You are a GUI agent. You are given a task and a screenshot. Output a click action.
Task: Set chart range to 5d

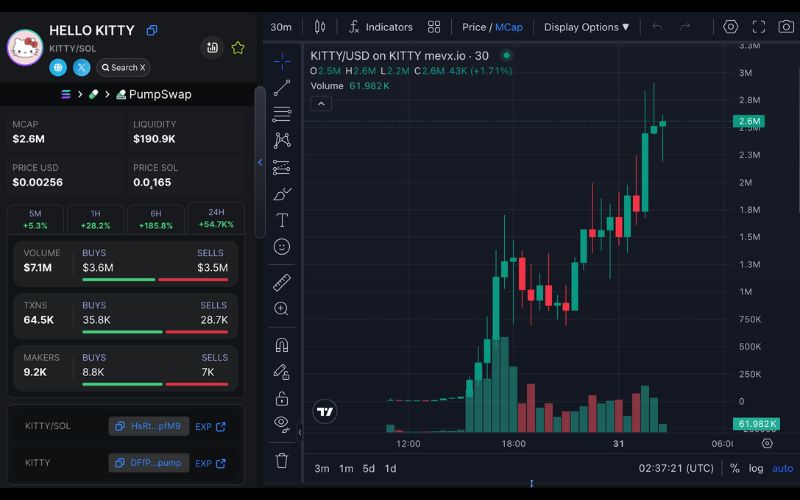[368, 468]
